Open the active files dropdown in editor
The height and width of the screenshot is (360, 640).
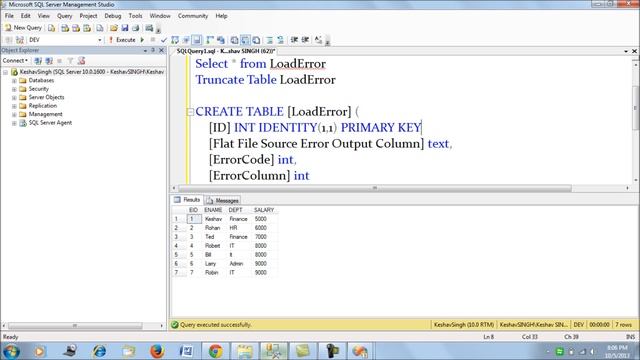(x=626, y=51)
